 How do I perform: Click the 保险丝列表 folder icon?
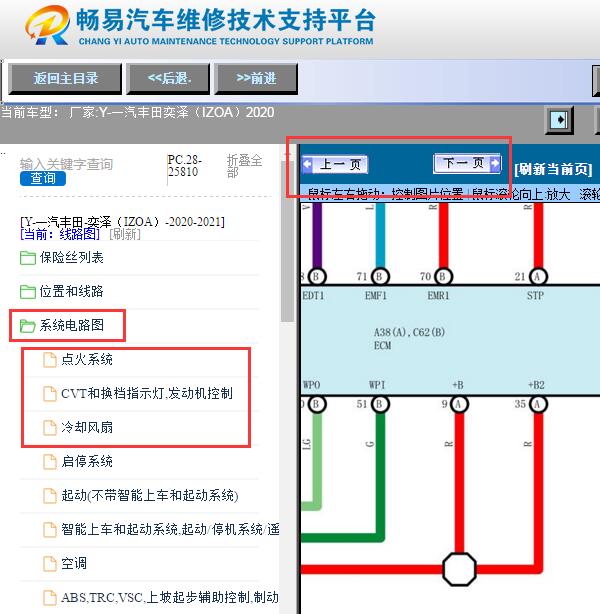(27, 258)
